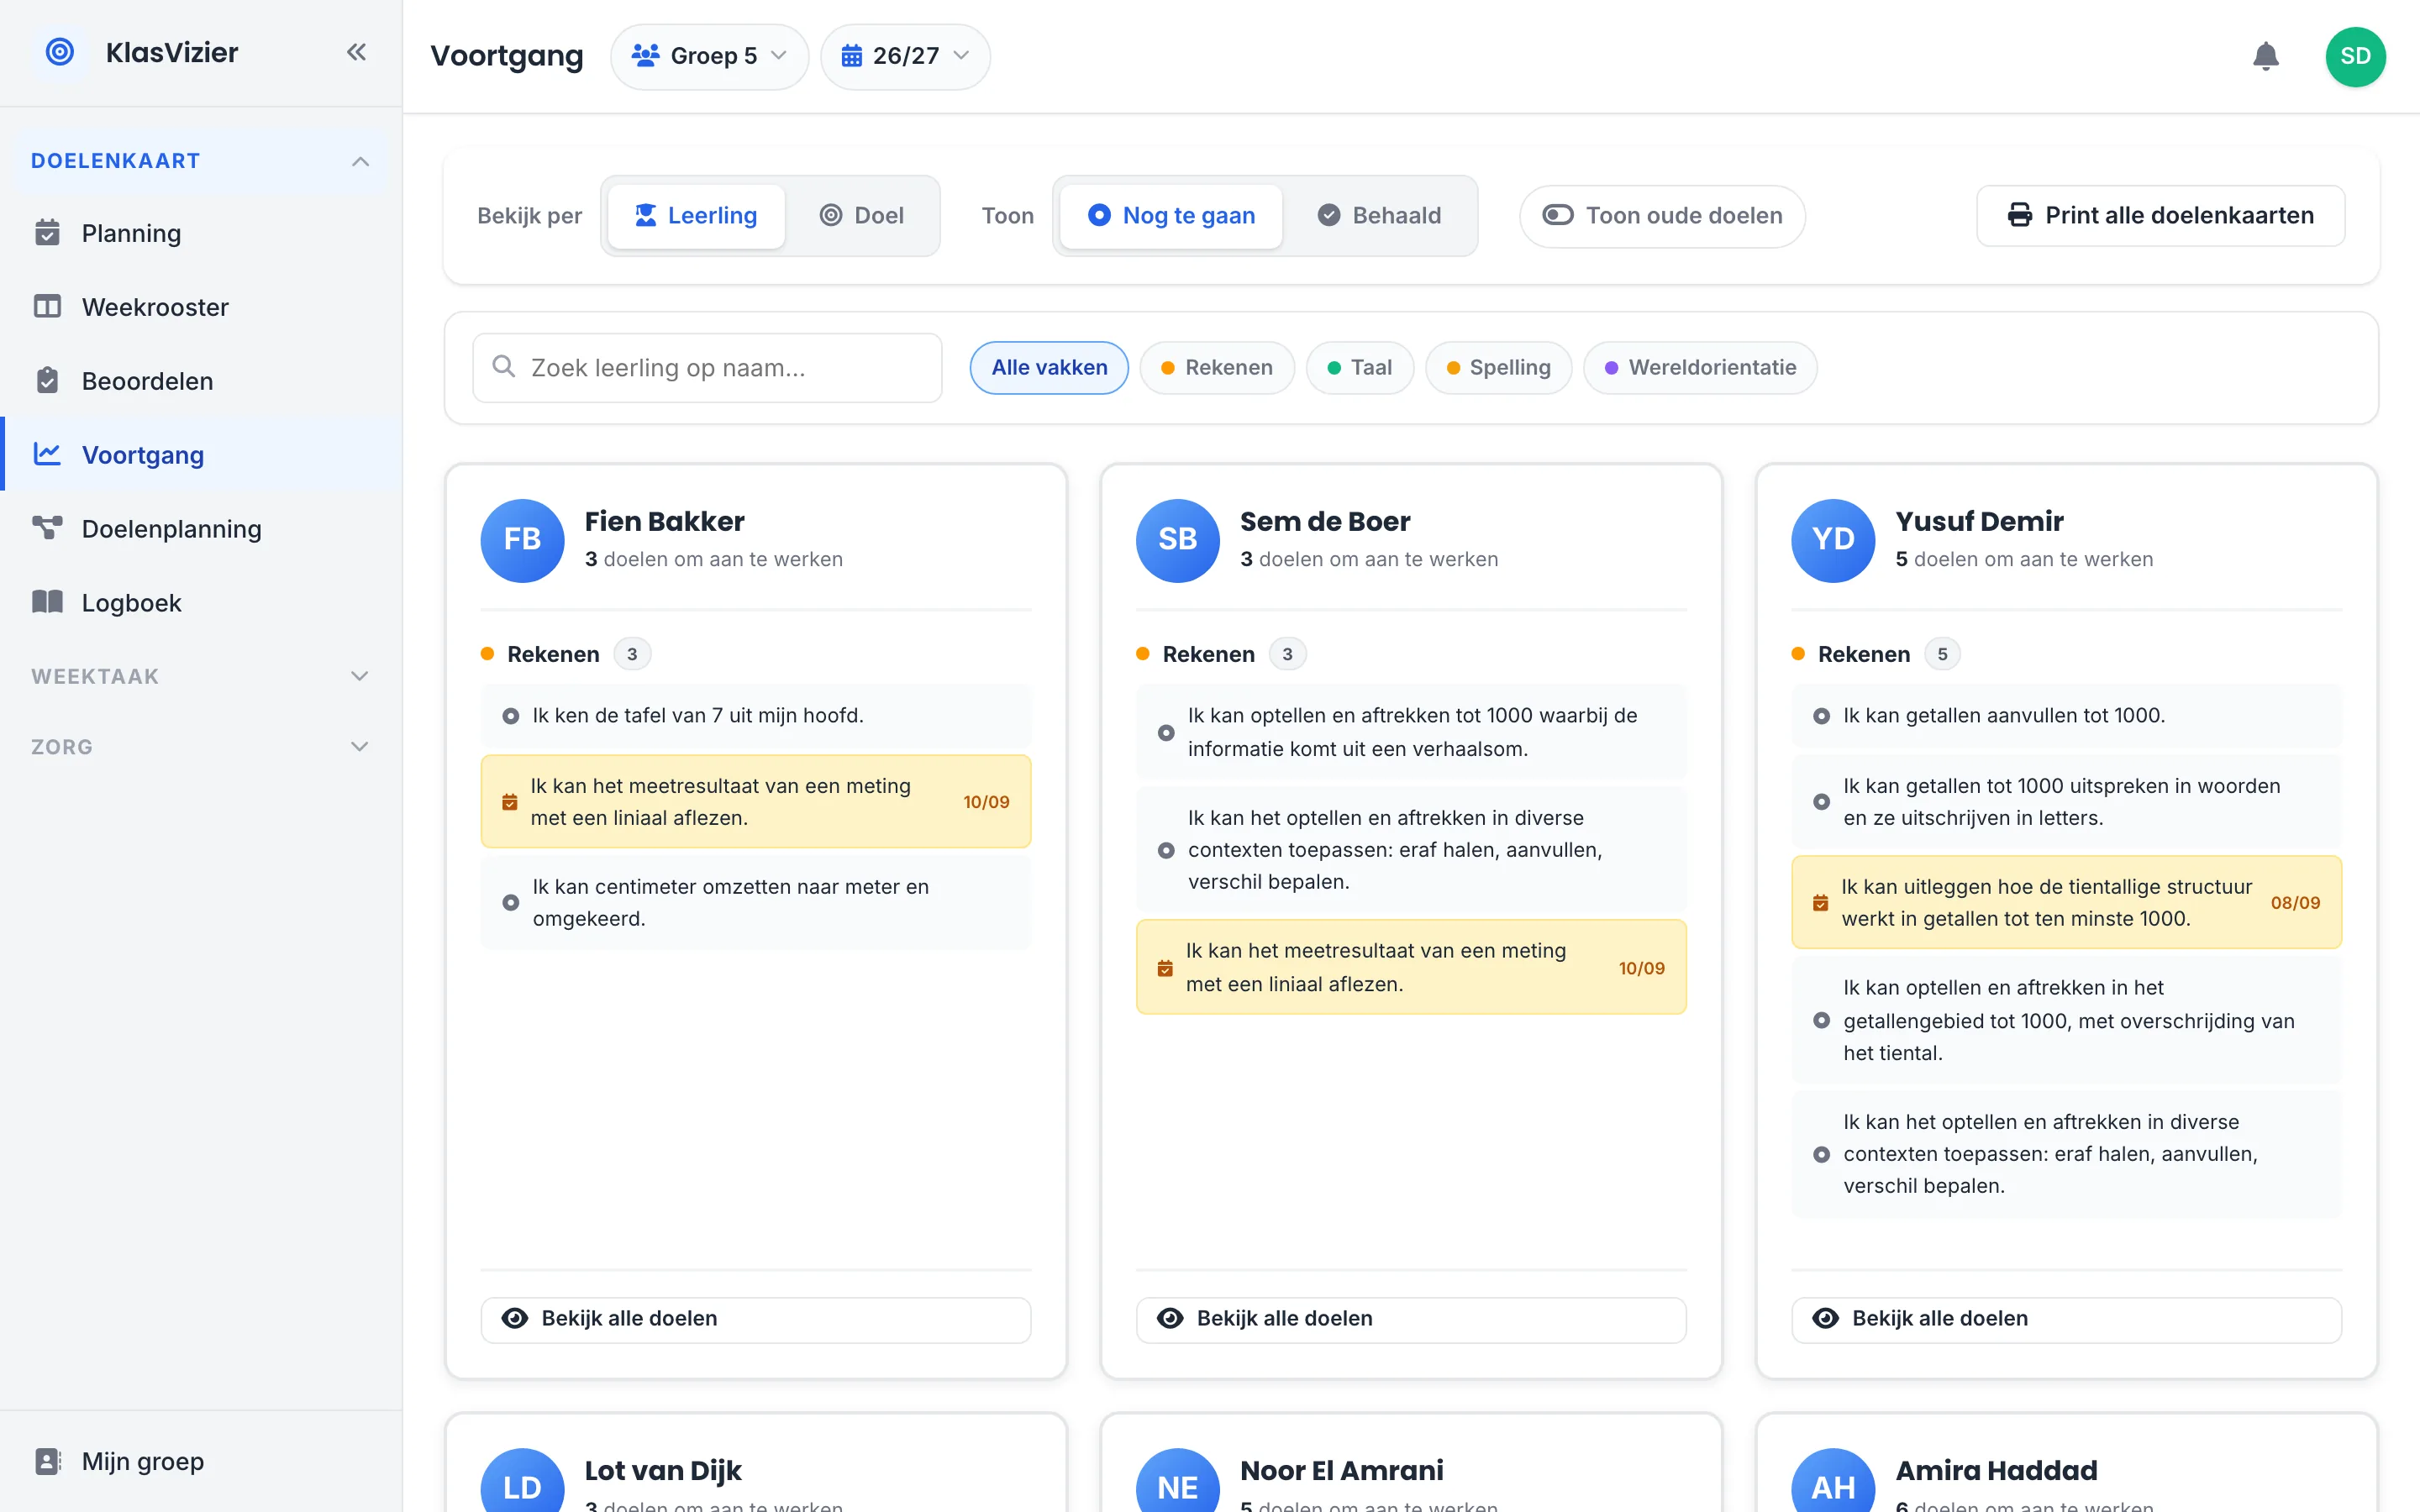The image size is (2420, 1512).
Task: Filter by Spelling subject chip
Action: [1498, 367]
